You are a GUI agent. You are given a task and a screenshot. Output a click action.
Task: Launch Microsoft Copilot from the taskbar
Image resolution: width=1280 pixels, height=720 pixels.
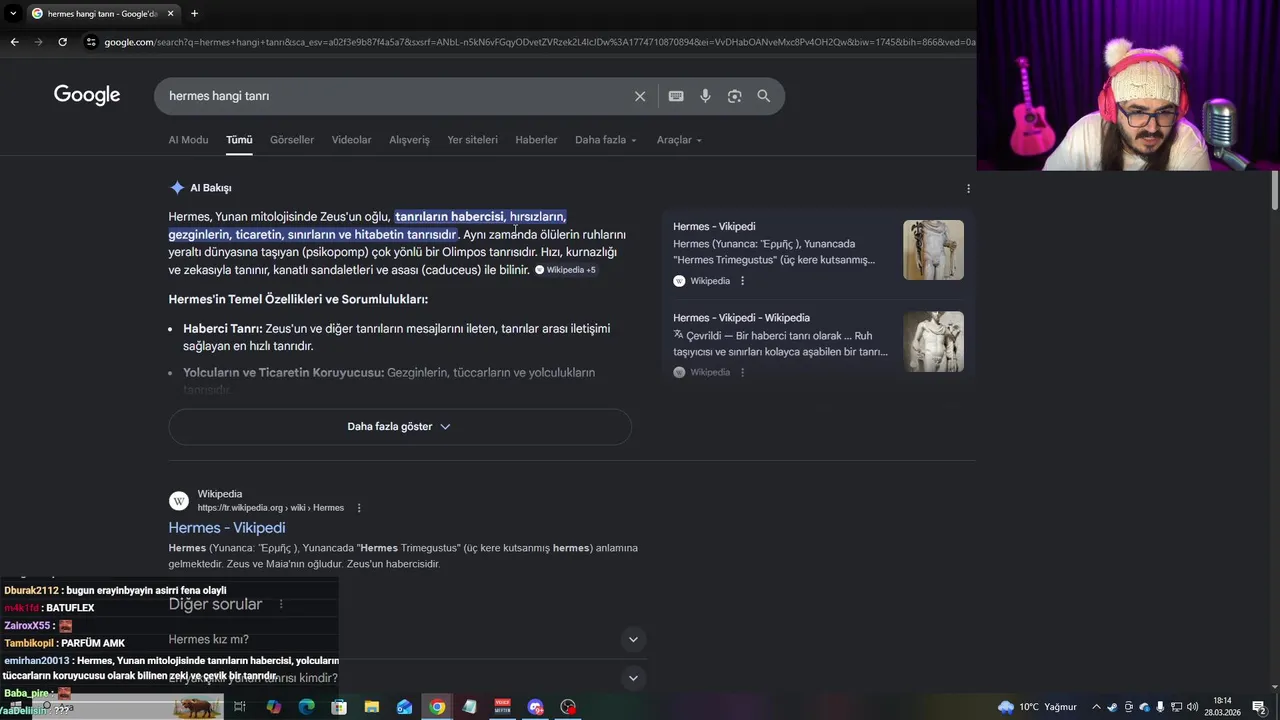coord(274,707)
